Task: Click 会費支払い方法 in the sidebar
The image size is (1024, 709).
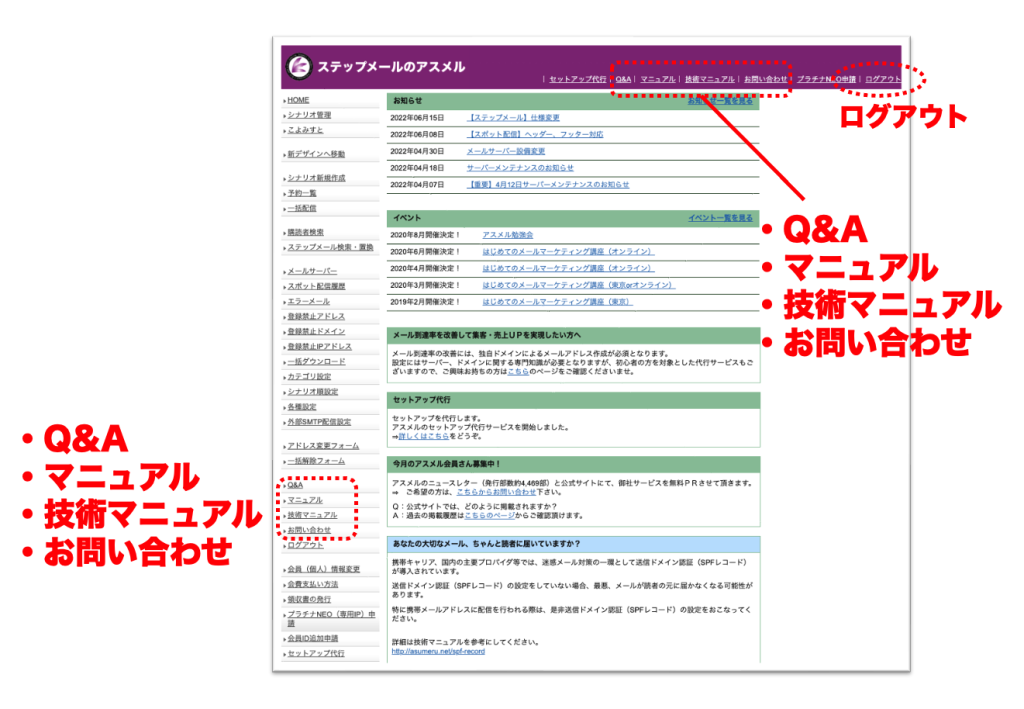Action: tap(313, 584)
